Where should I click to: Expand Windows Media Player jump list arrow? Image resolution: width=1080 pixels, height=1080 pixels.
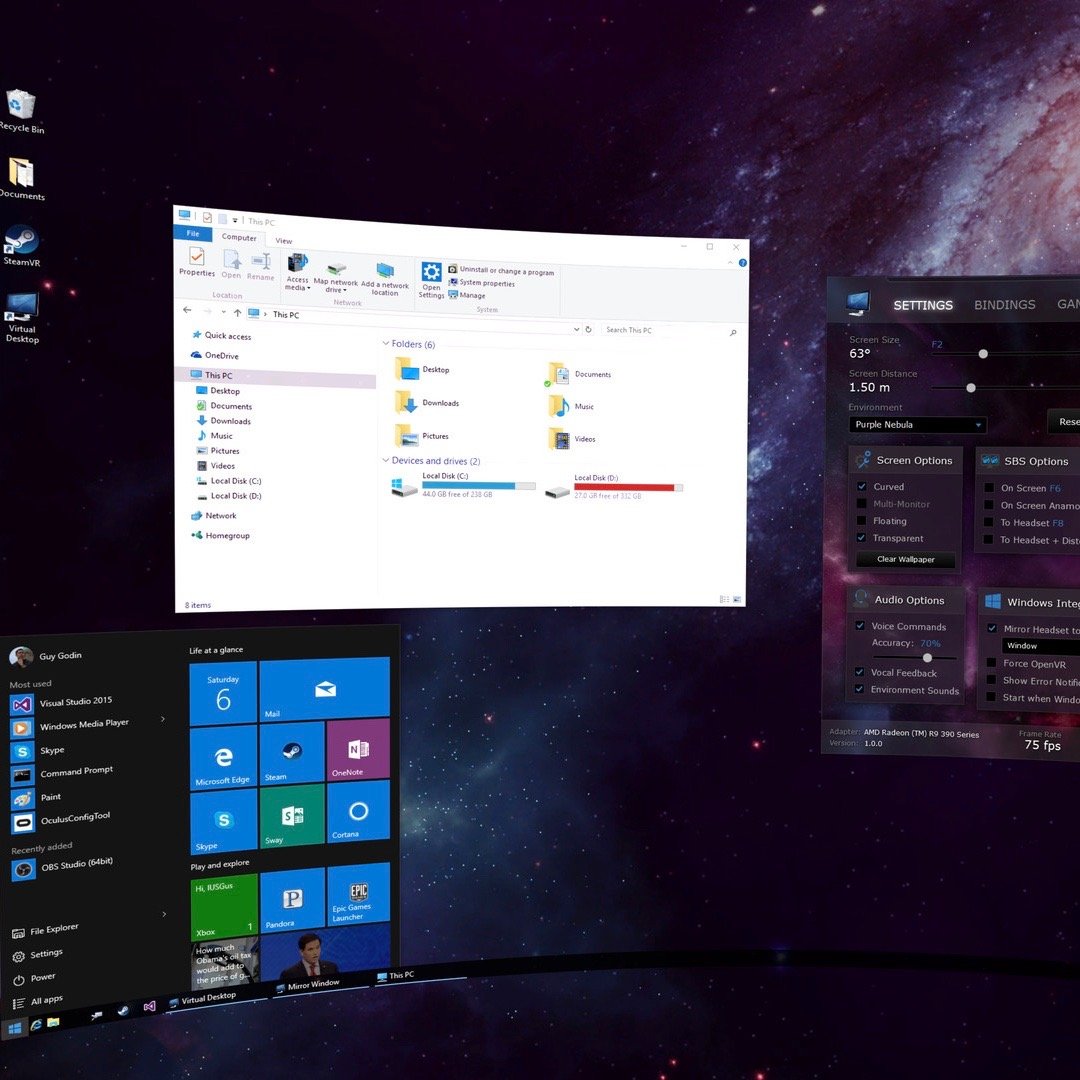[163, 719]
